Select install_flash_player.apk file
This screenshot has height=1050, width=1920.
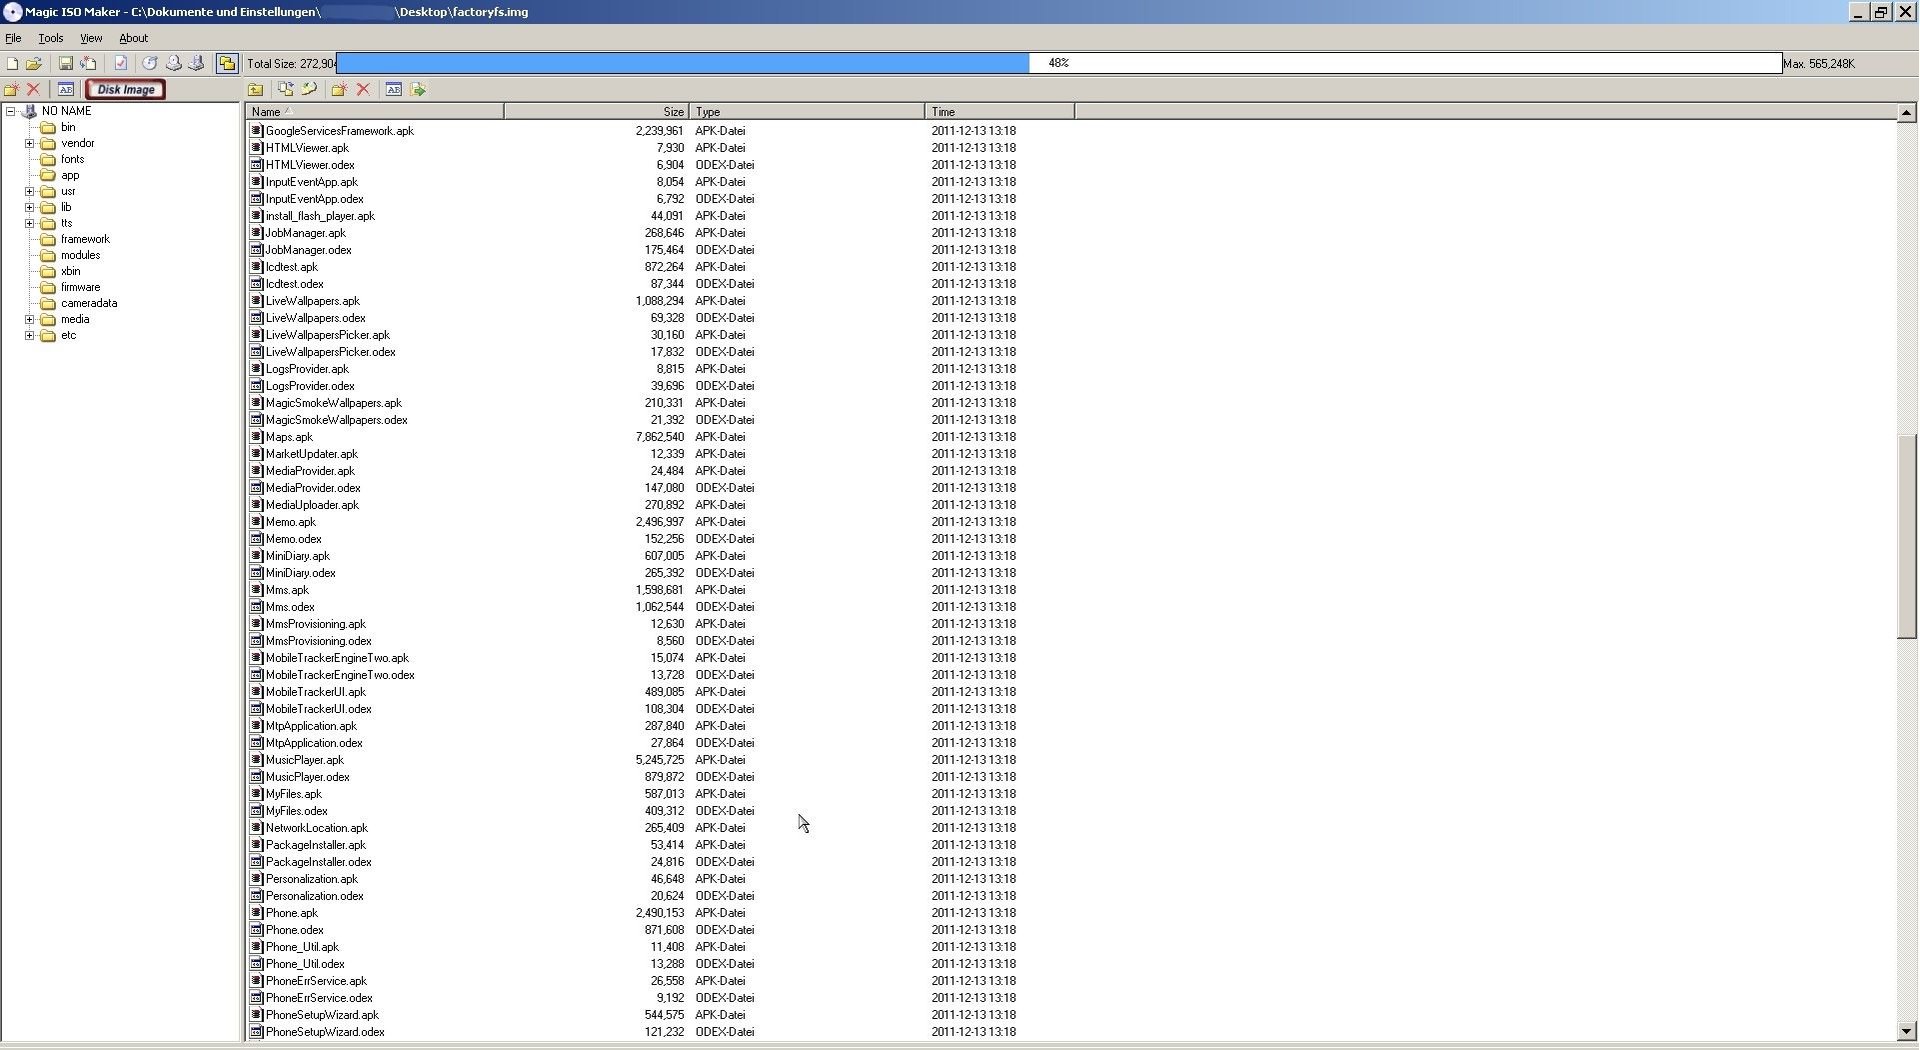tap(320, 216)
